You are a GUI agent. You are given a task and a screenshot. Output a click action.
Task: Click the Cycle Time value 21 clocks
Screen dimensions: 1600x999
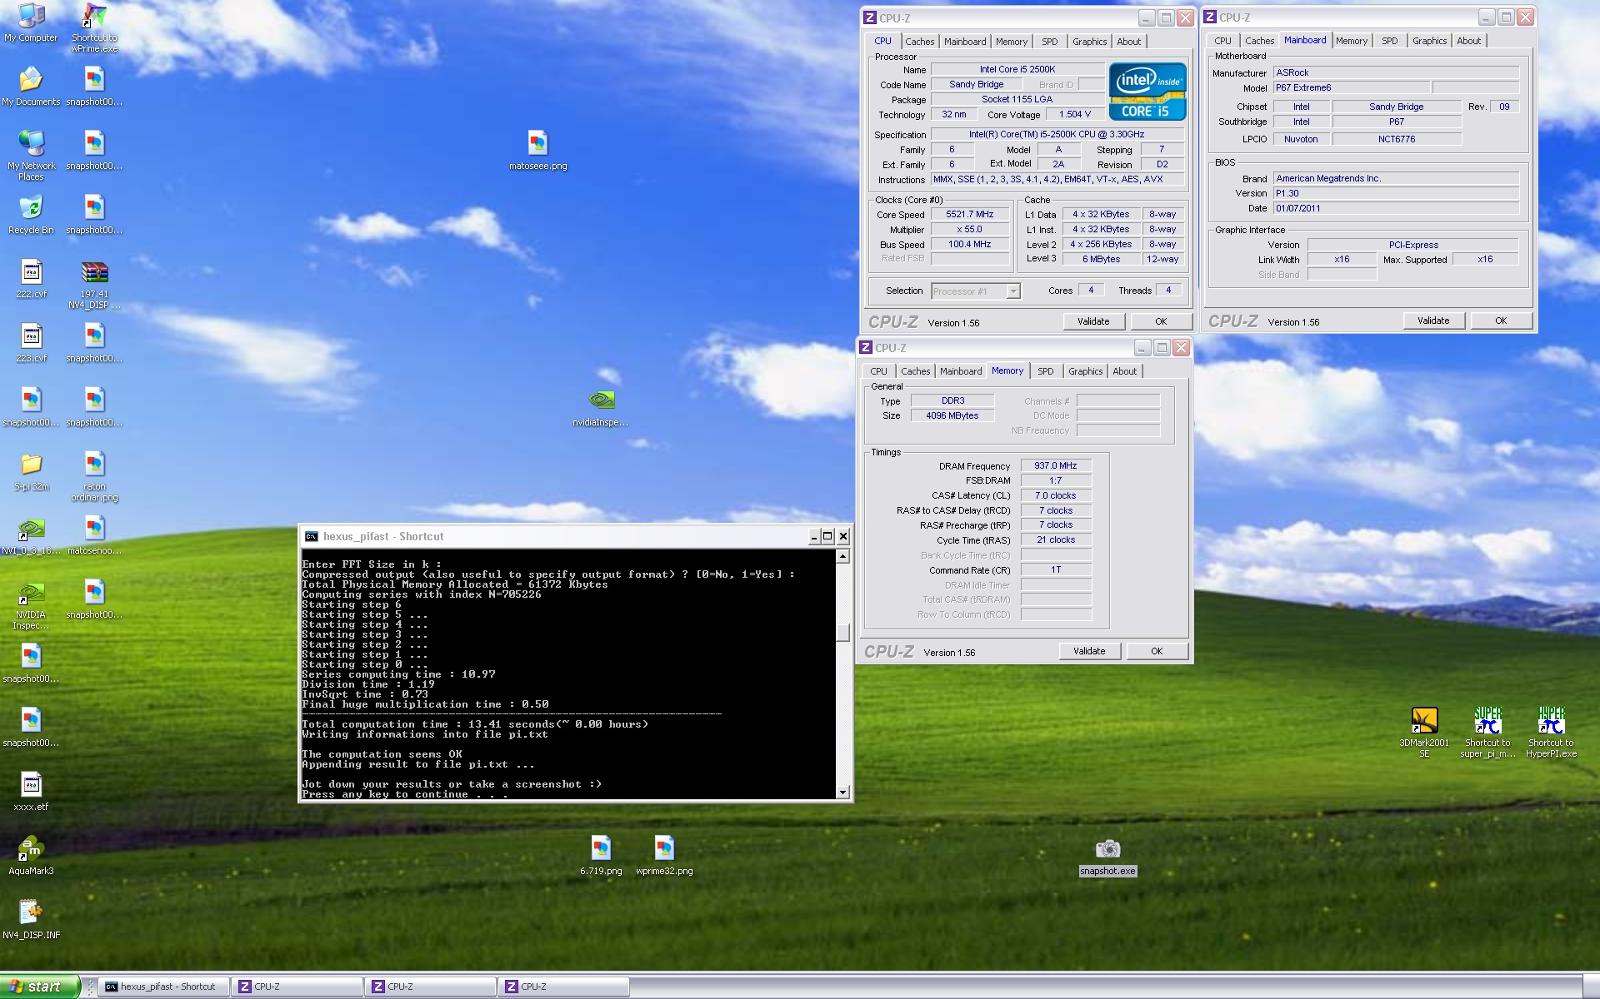coord(1055,540)
